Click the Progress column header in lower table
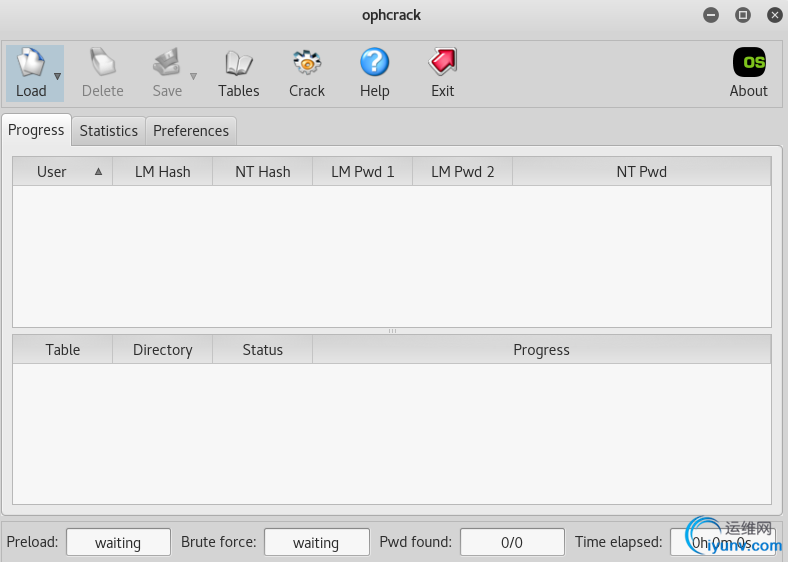The width and height of the screenshot is (788, 562). tap(542, 349)
